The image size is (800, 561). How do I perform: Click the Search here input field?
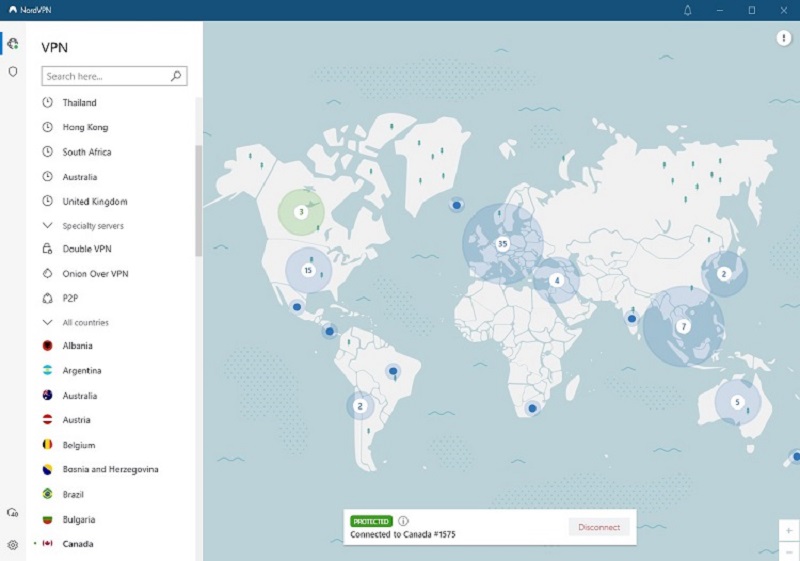(x=114, y=76)
